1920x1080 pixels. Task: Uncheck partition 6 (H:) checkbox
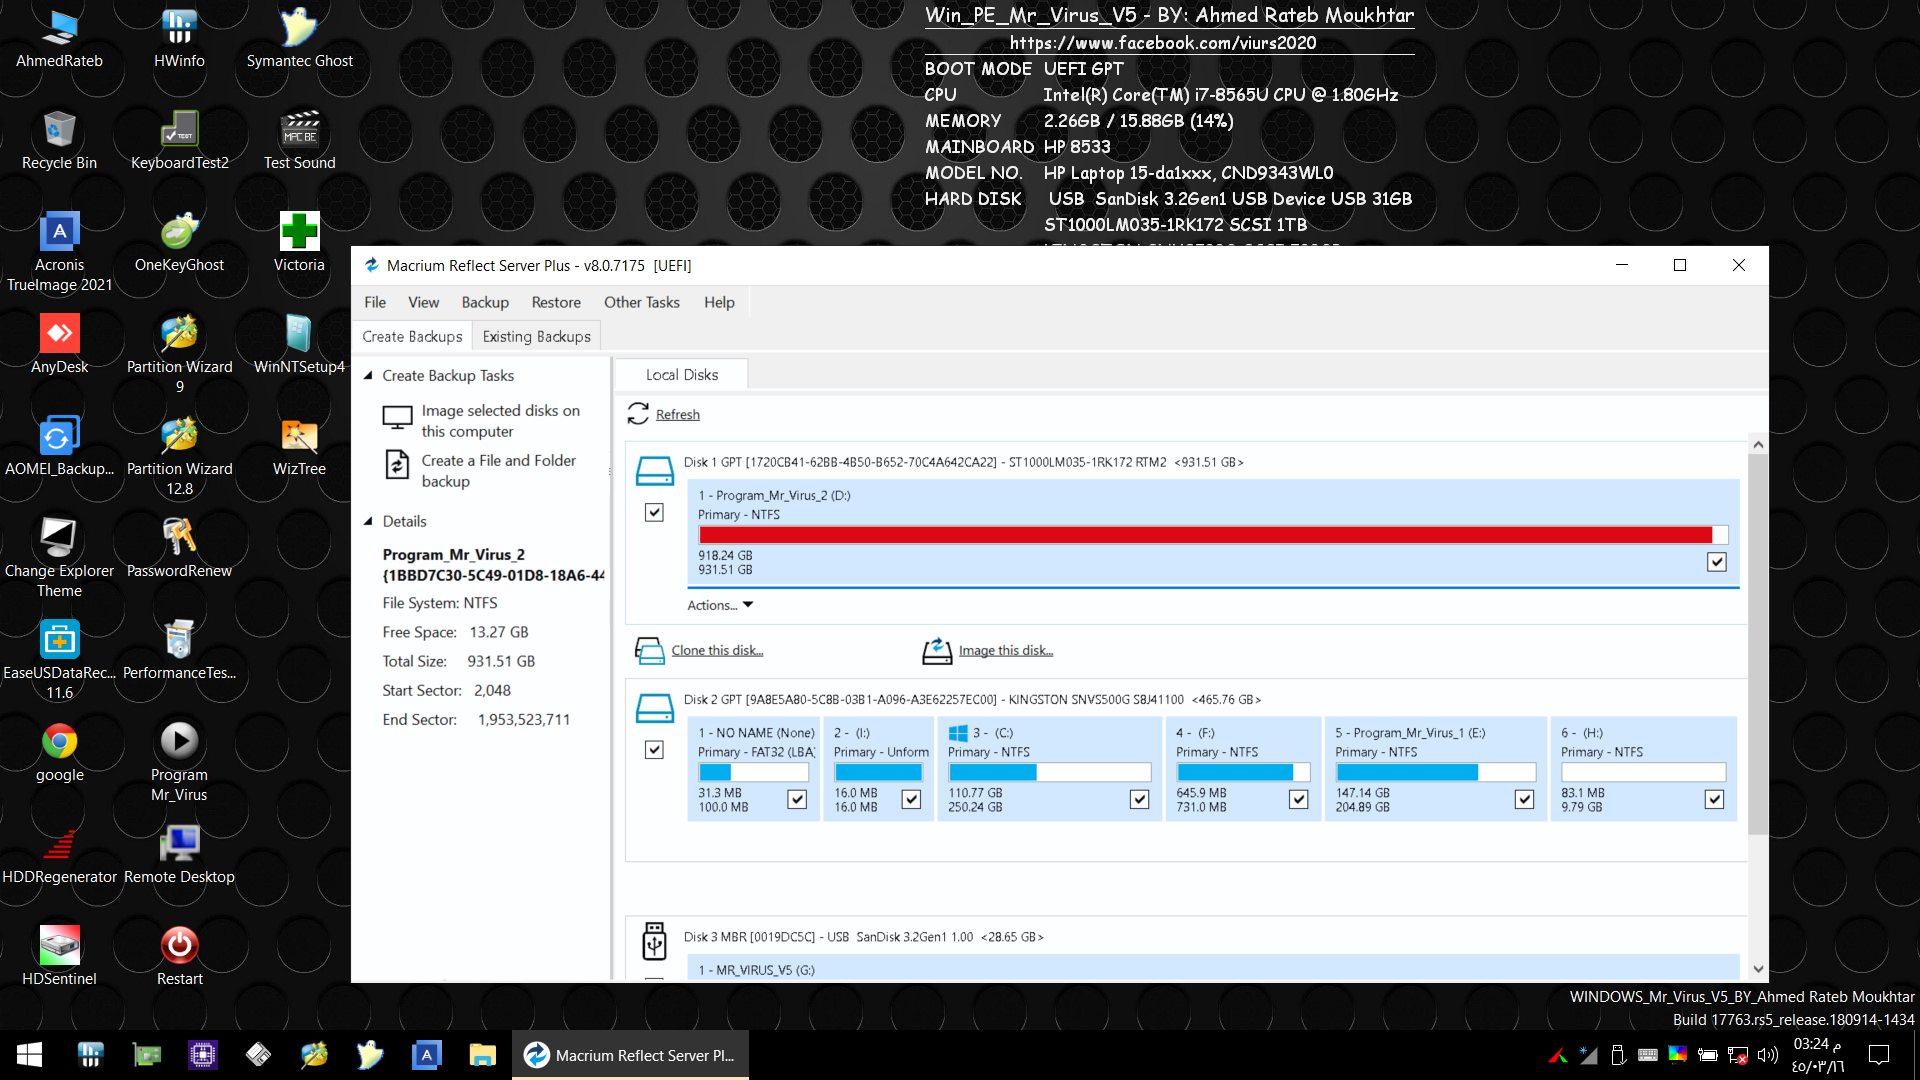[1714, 799]
